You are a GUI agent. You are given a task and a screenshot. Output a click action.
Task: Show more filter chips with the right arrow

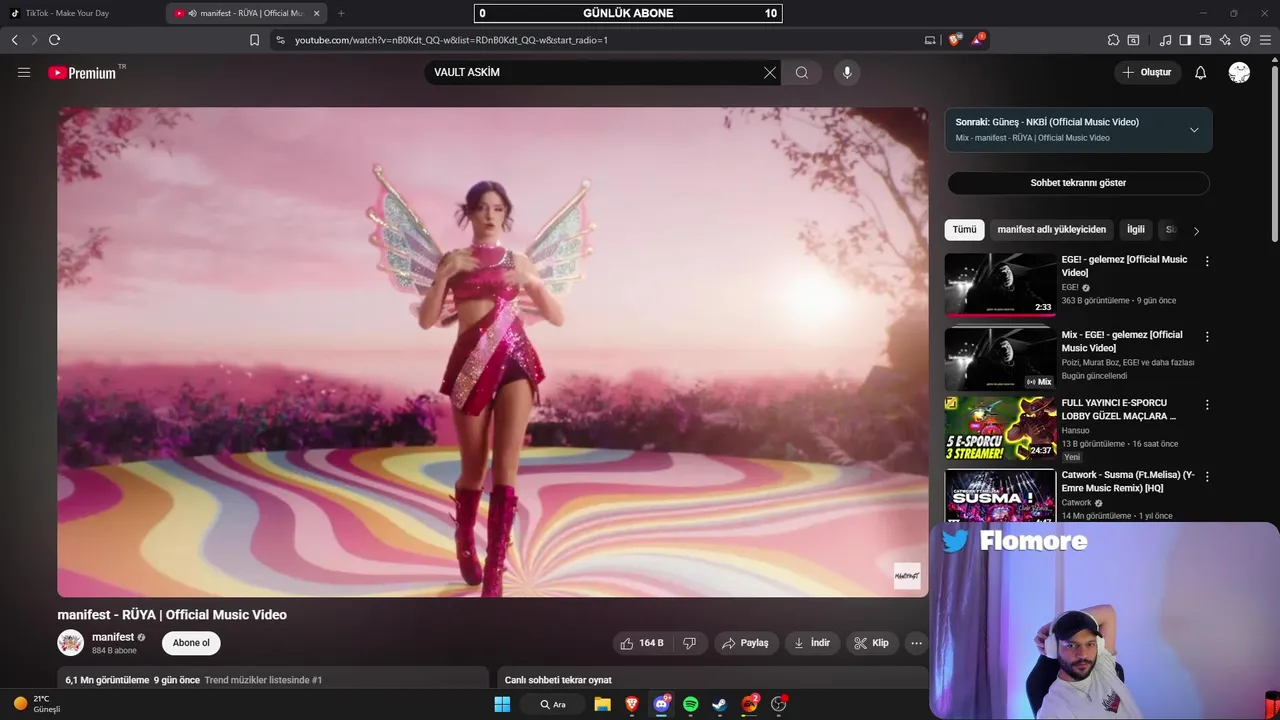point(1196,231)
